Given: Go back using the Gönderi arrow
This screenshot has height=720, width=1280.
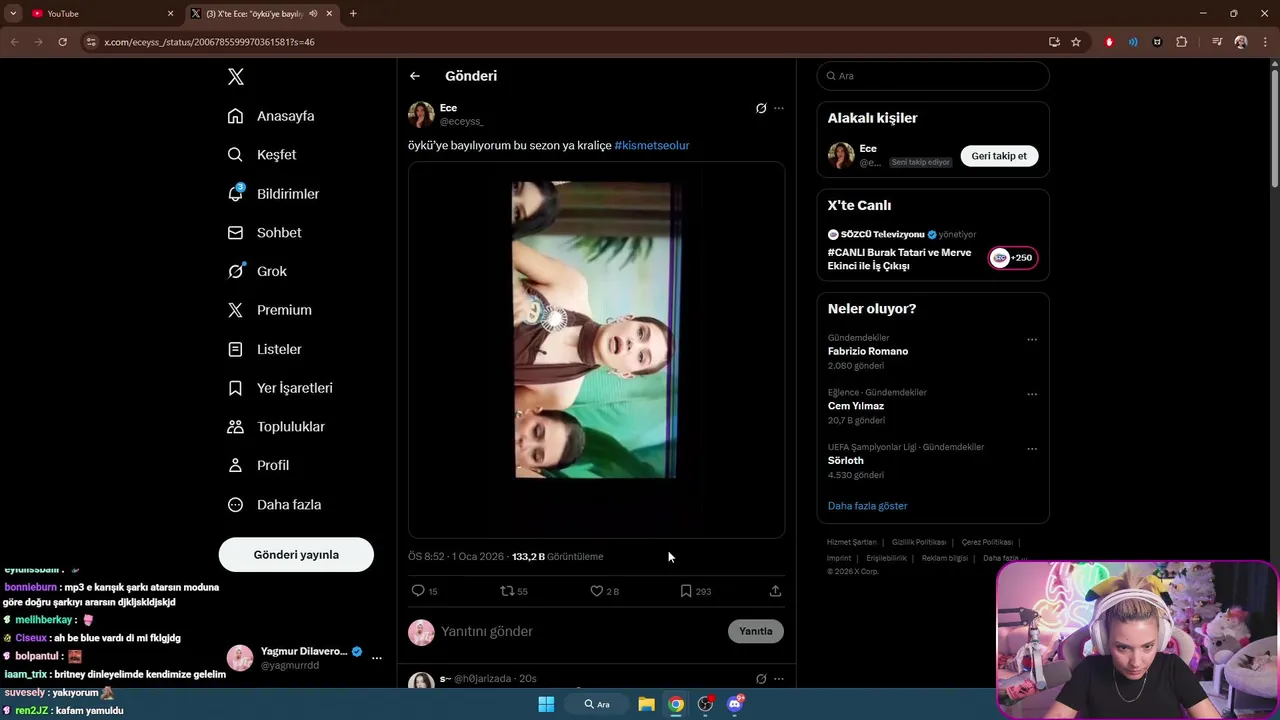Looking at the screenshot, I should pos(415,76).
